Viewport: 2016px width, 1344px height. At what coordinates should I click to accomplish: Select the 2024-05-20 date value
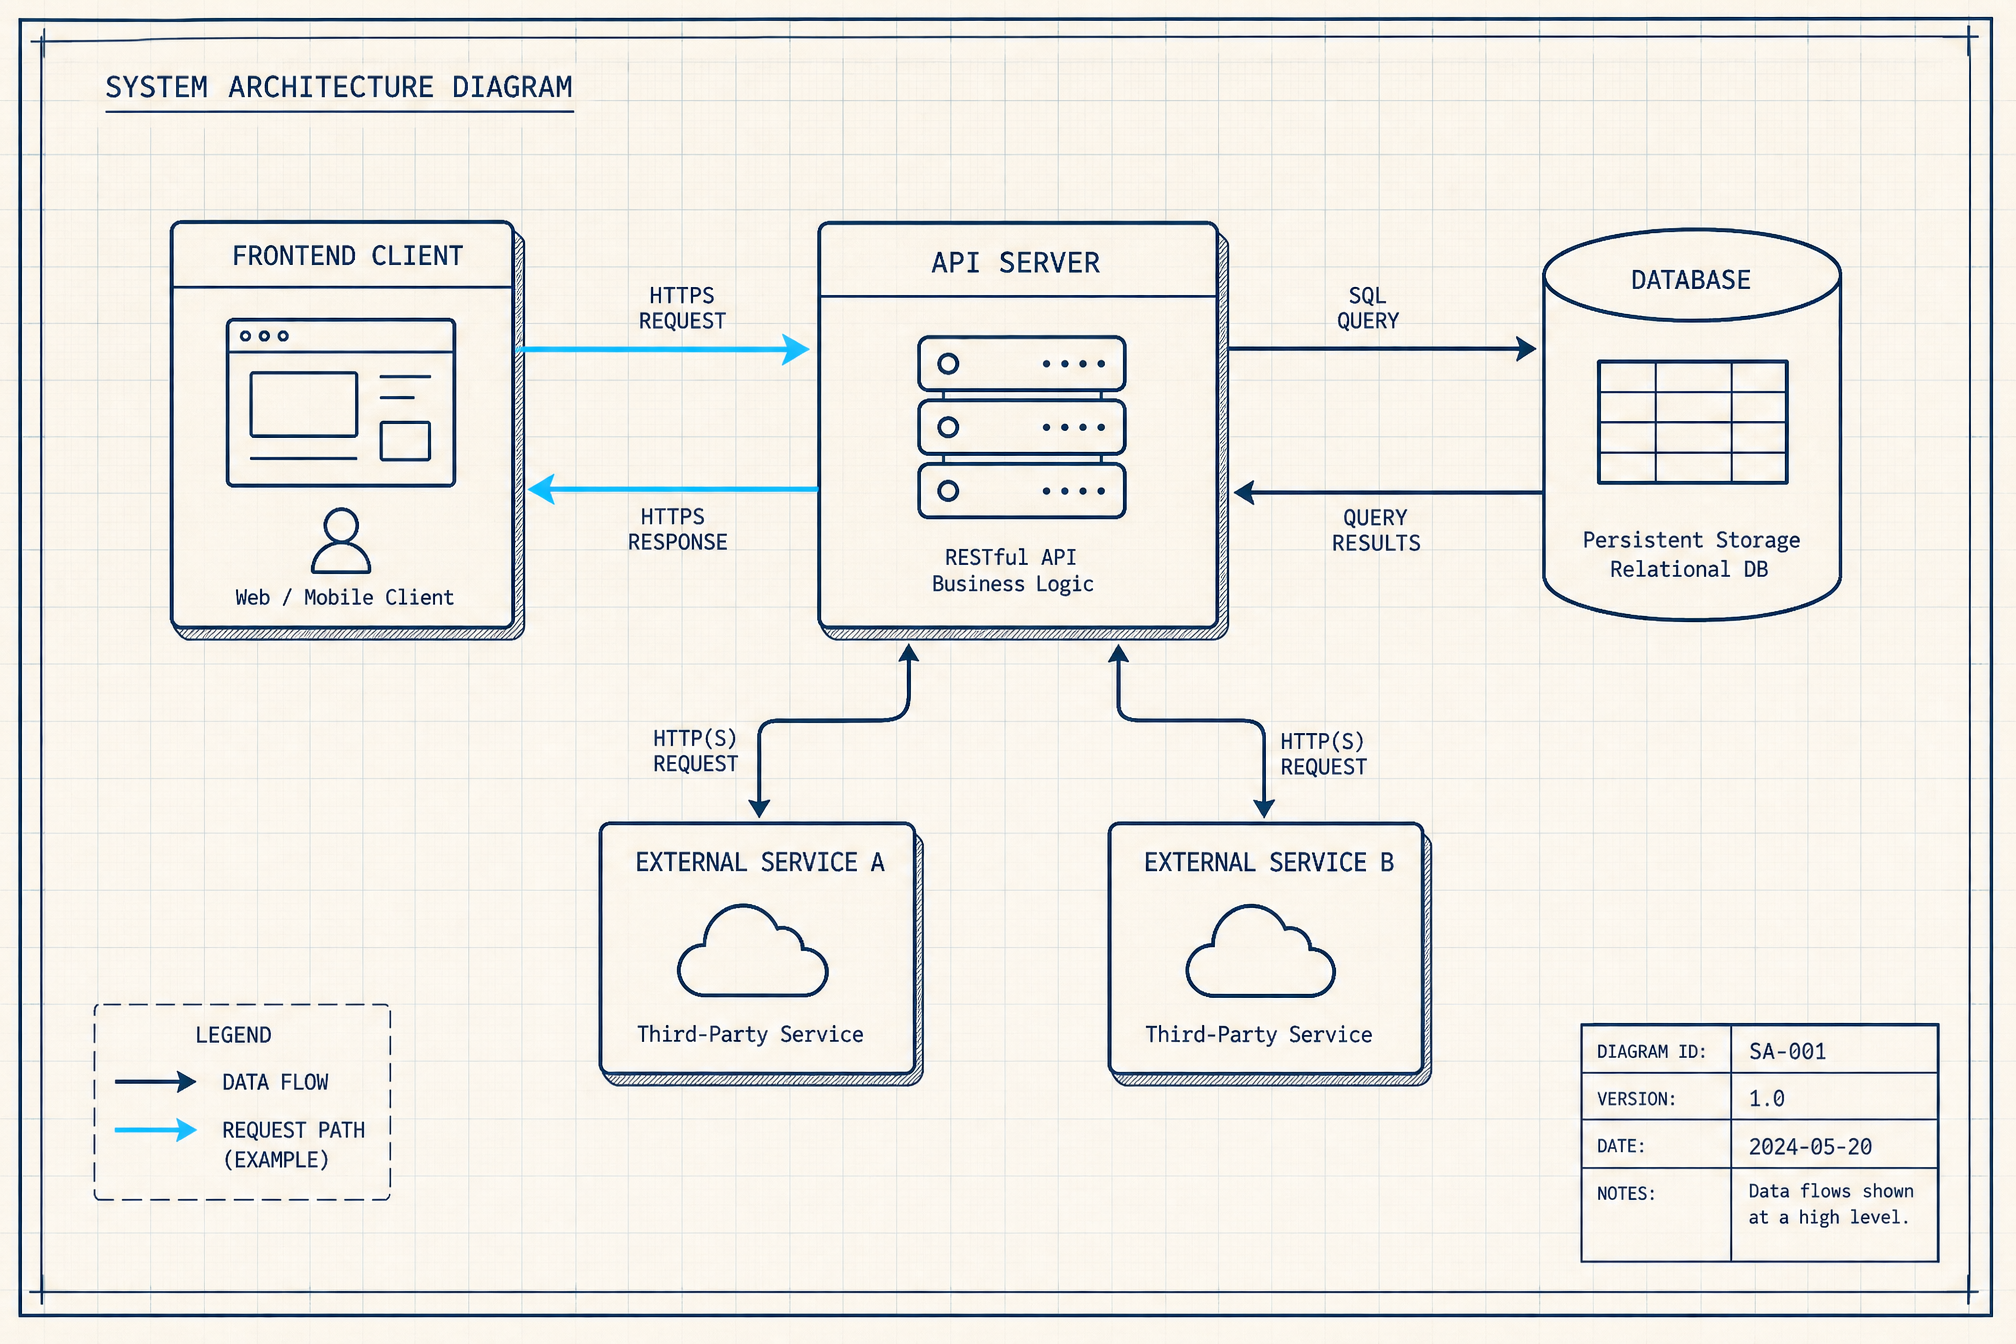1810,1147
